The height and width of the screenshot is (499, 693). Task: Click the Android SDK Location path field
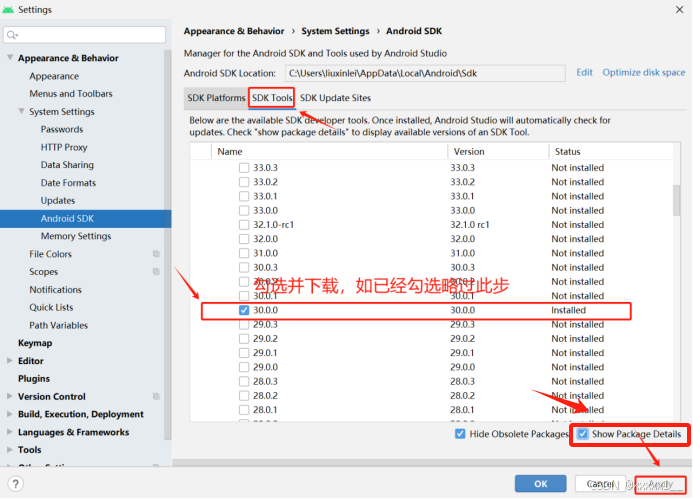pos(425,73)
